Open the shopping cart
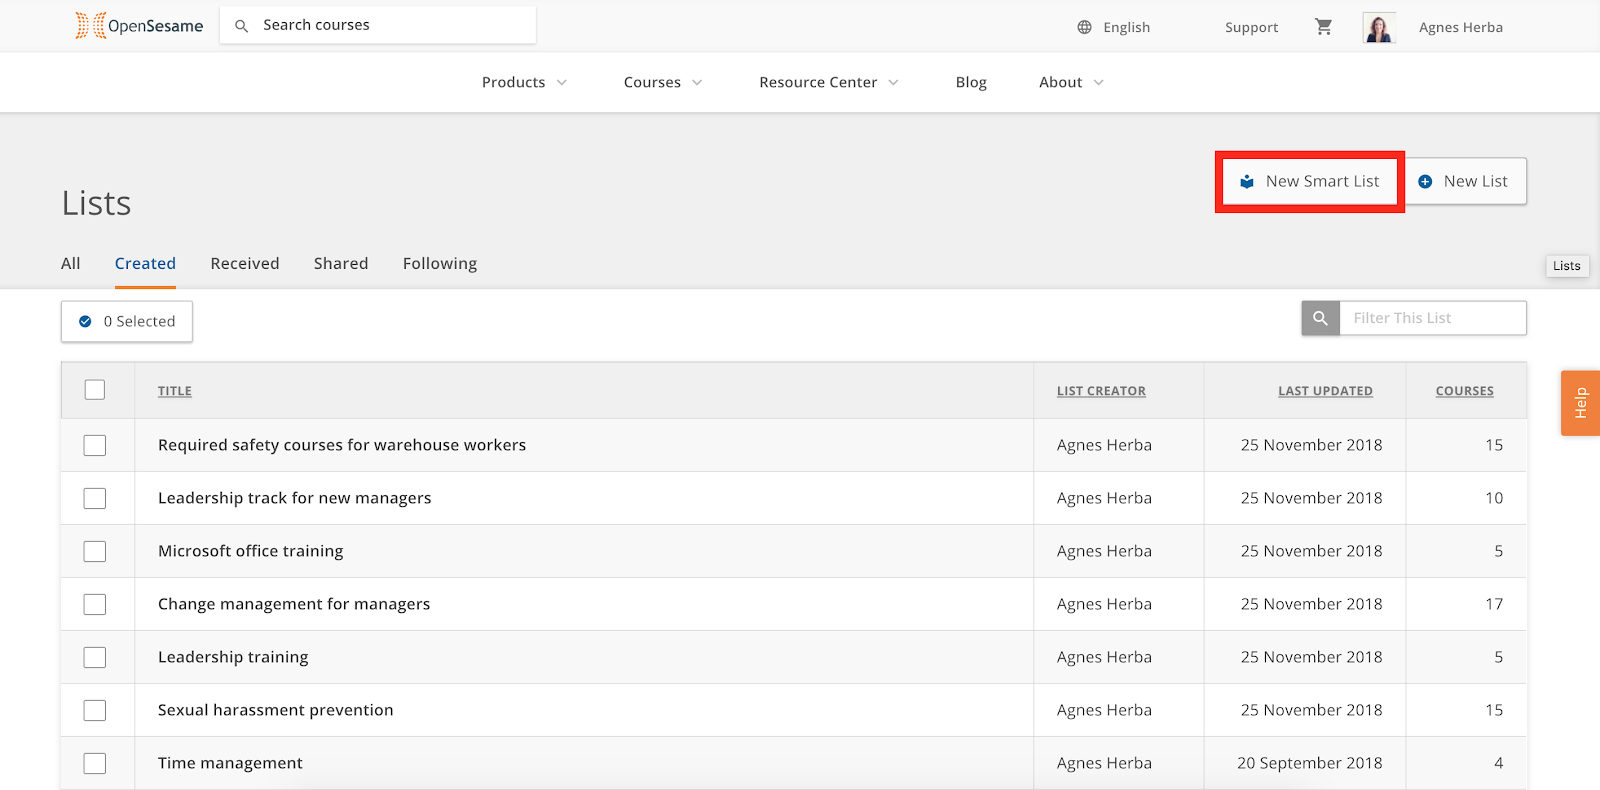Viewport: 1600px width, 790px height. tap(1323, 27)
